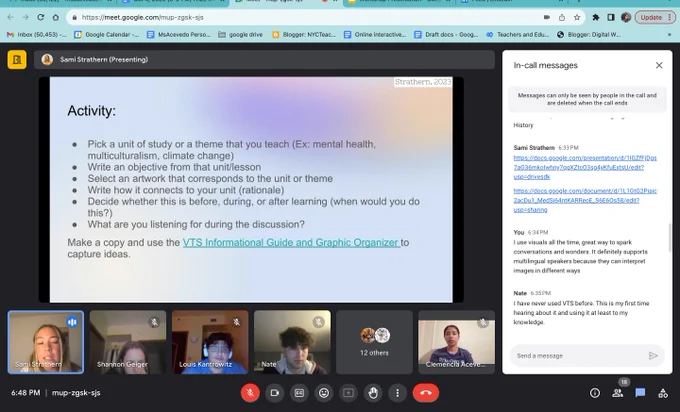The image size is (680, 412).
Task: Click the chat panel scrollbar
Action: (x=670, y=237)
